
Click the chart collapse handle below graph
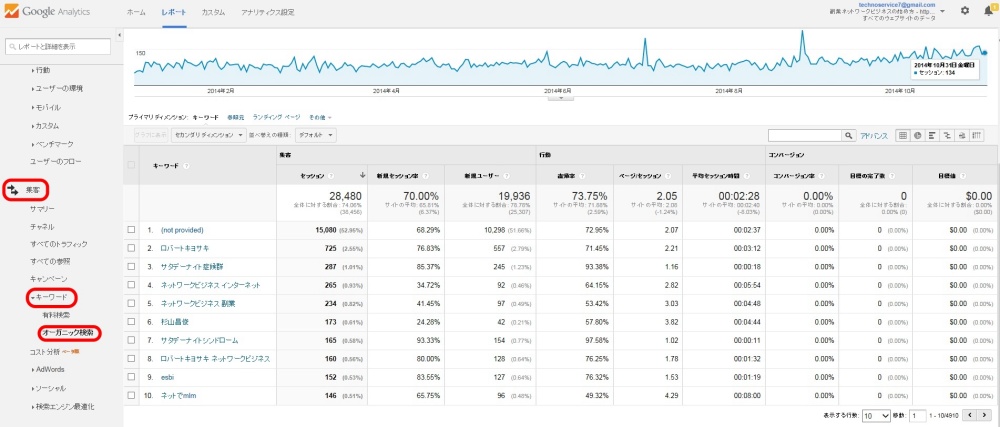pyautogui.click(x=561, y=98)
